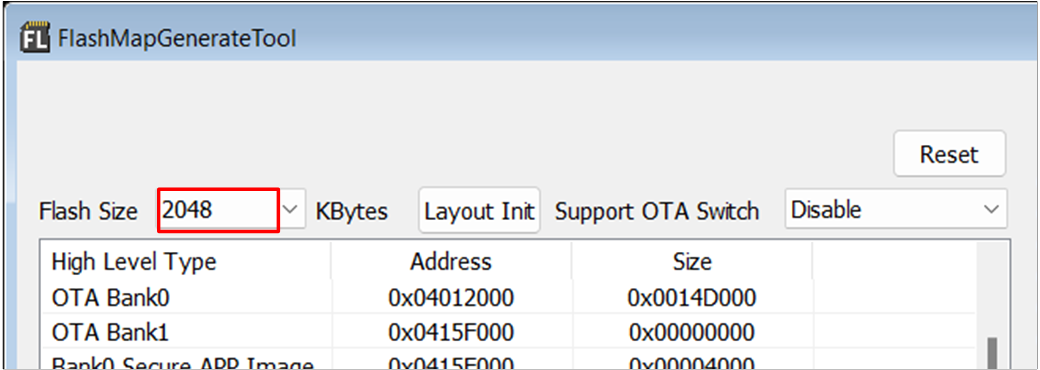Click the Address column header
The width and height of the screenshot is (1040, 370).
pos(451,262)
